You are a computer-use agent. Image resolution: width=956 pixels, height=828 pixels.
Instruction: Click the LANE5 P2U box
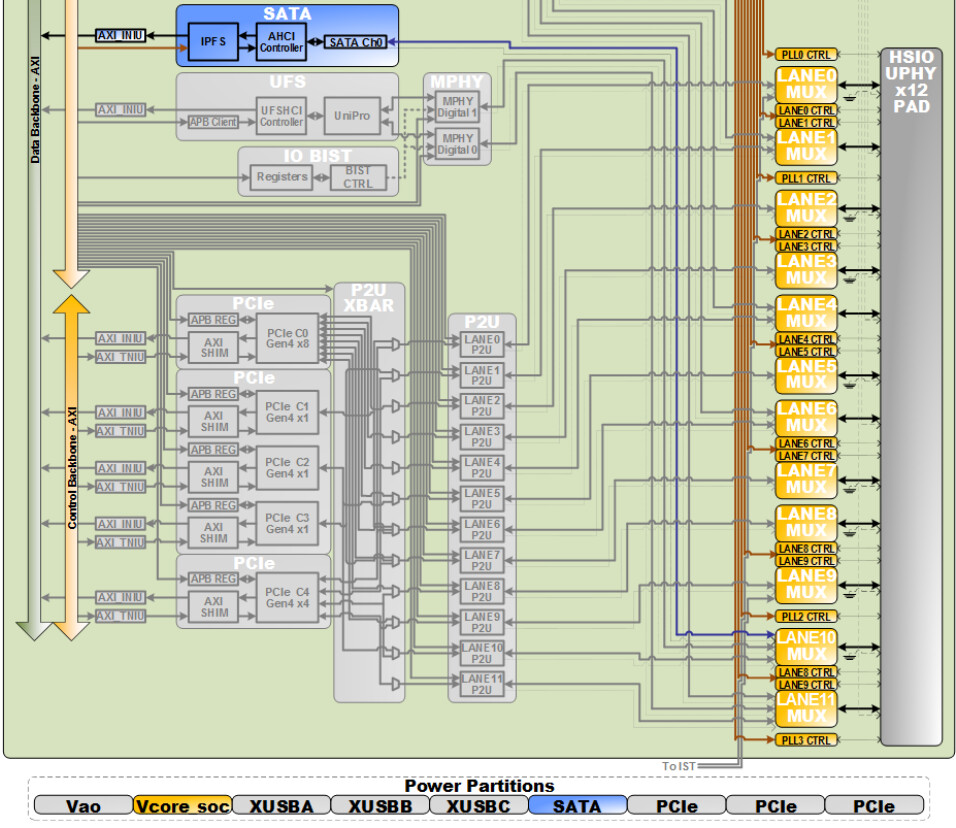click(482, 499)
